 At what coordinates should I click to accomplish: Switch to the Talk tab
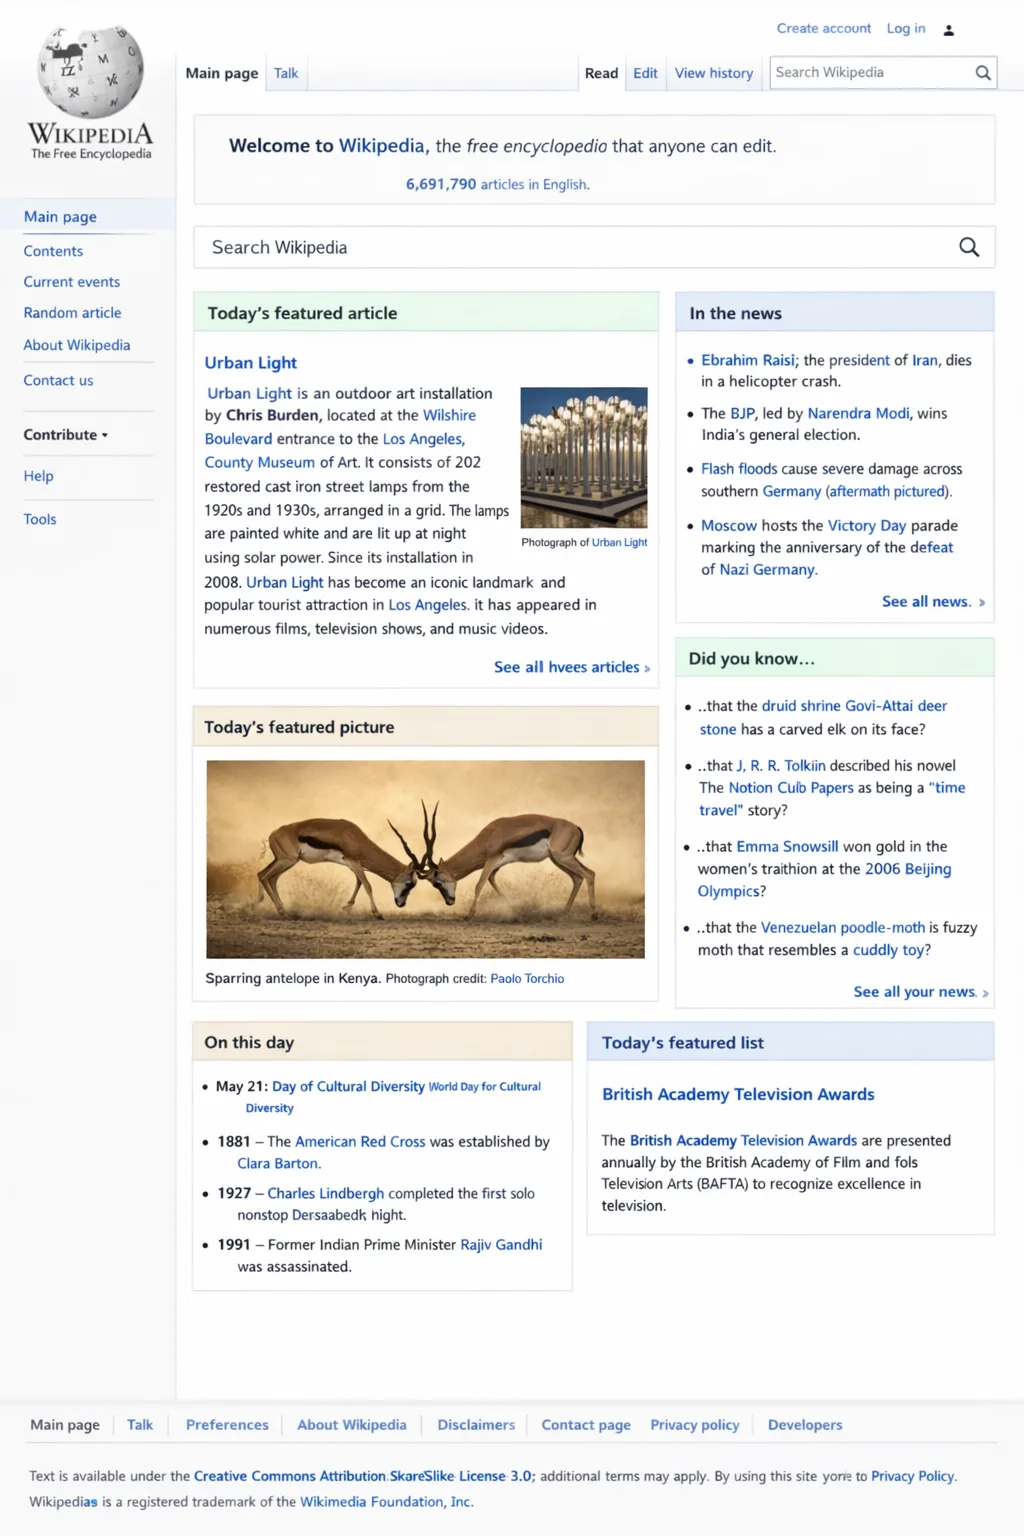click(286, 73)
